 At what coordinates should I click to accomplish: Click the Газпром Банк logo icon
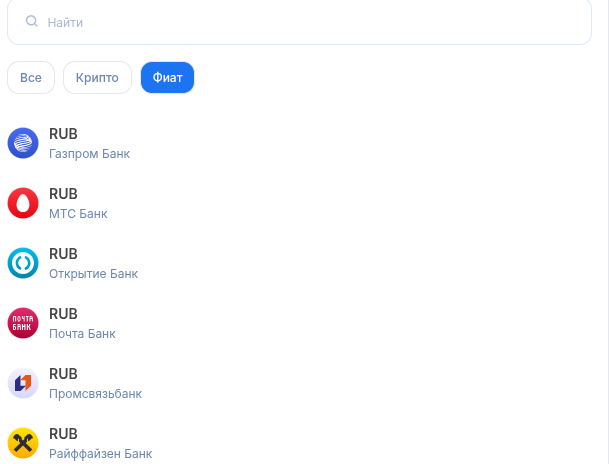tap(23, 143)
